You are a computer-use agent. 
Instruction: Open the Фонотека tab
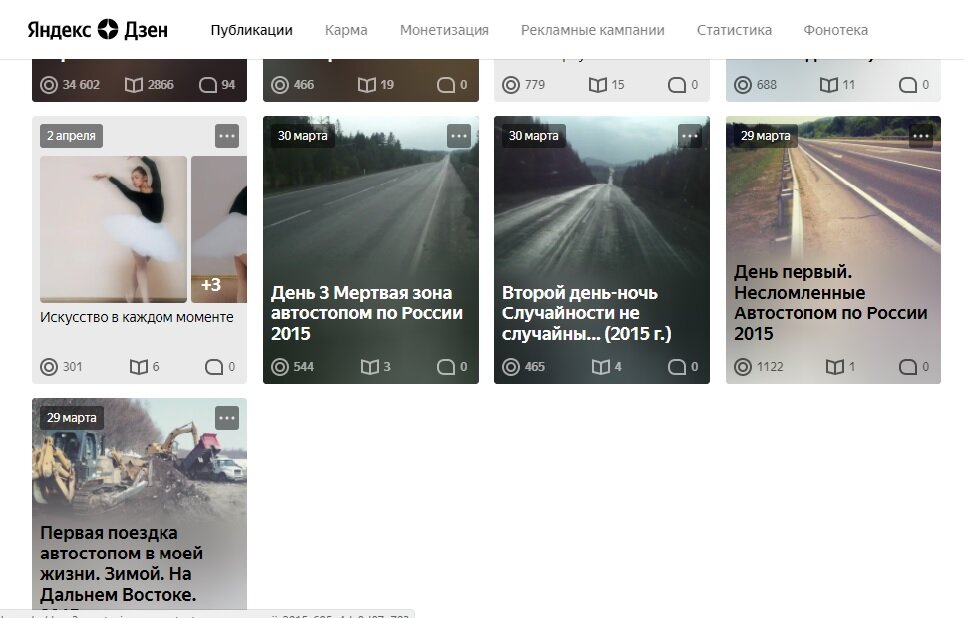pyautogui.click(x=836, y=30)
